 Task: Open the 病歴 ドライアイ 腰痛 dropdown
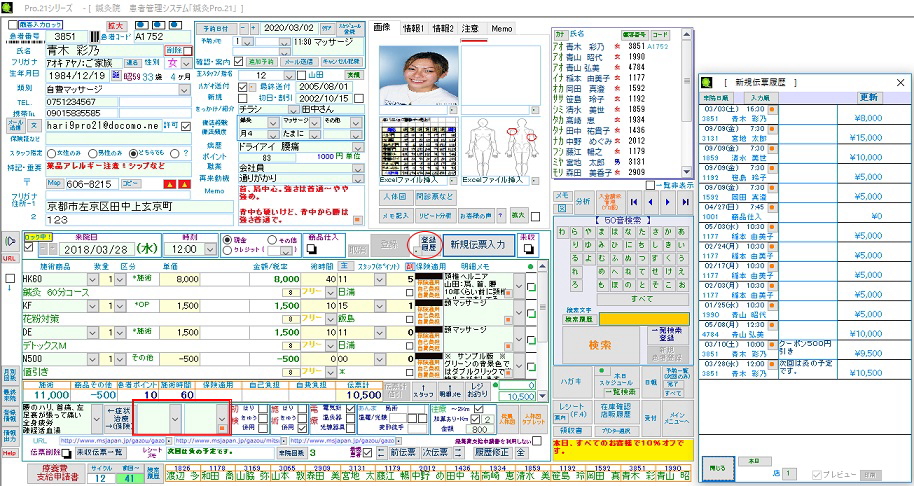pyautogui.click(x=360, y=146)
